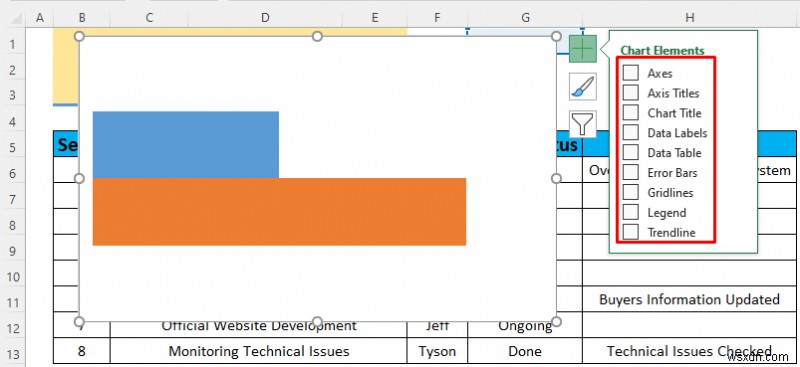Click the serial number 8 cell
Screen dimensions: 800x367
pyautogui.click(x=82, y=351)
